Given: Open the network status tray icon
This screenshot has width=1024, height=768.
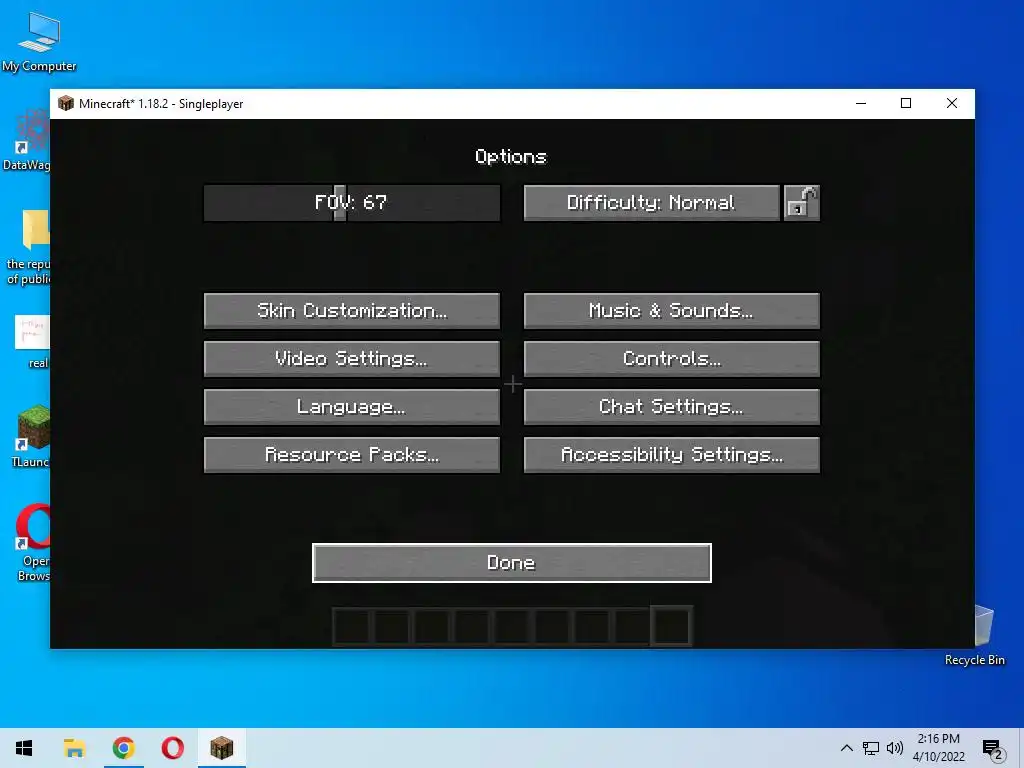Looking at the screenshot, I should (x=871, y=748).
